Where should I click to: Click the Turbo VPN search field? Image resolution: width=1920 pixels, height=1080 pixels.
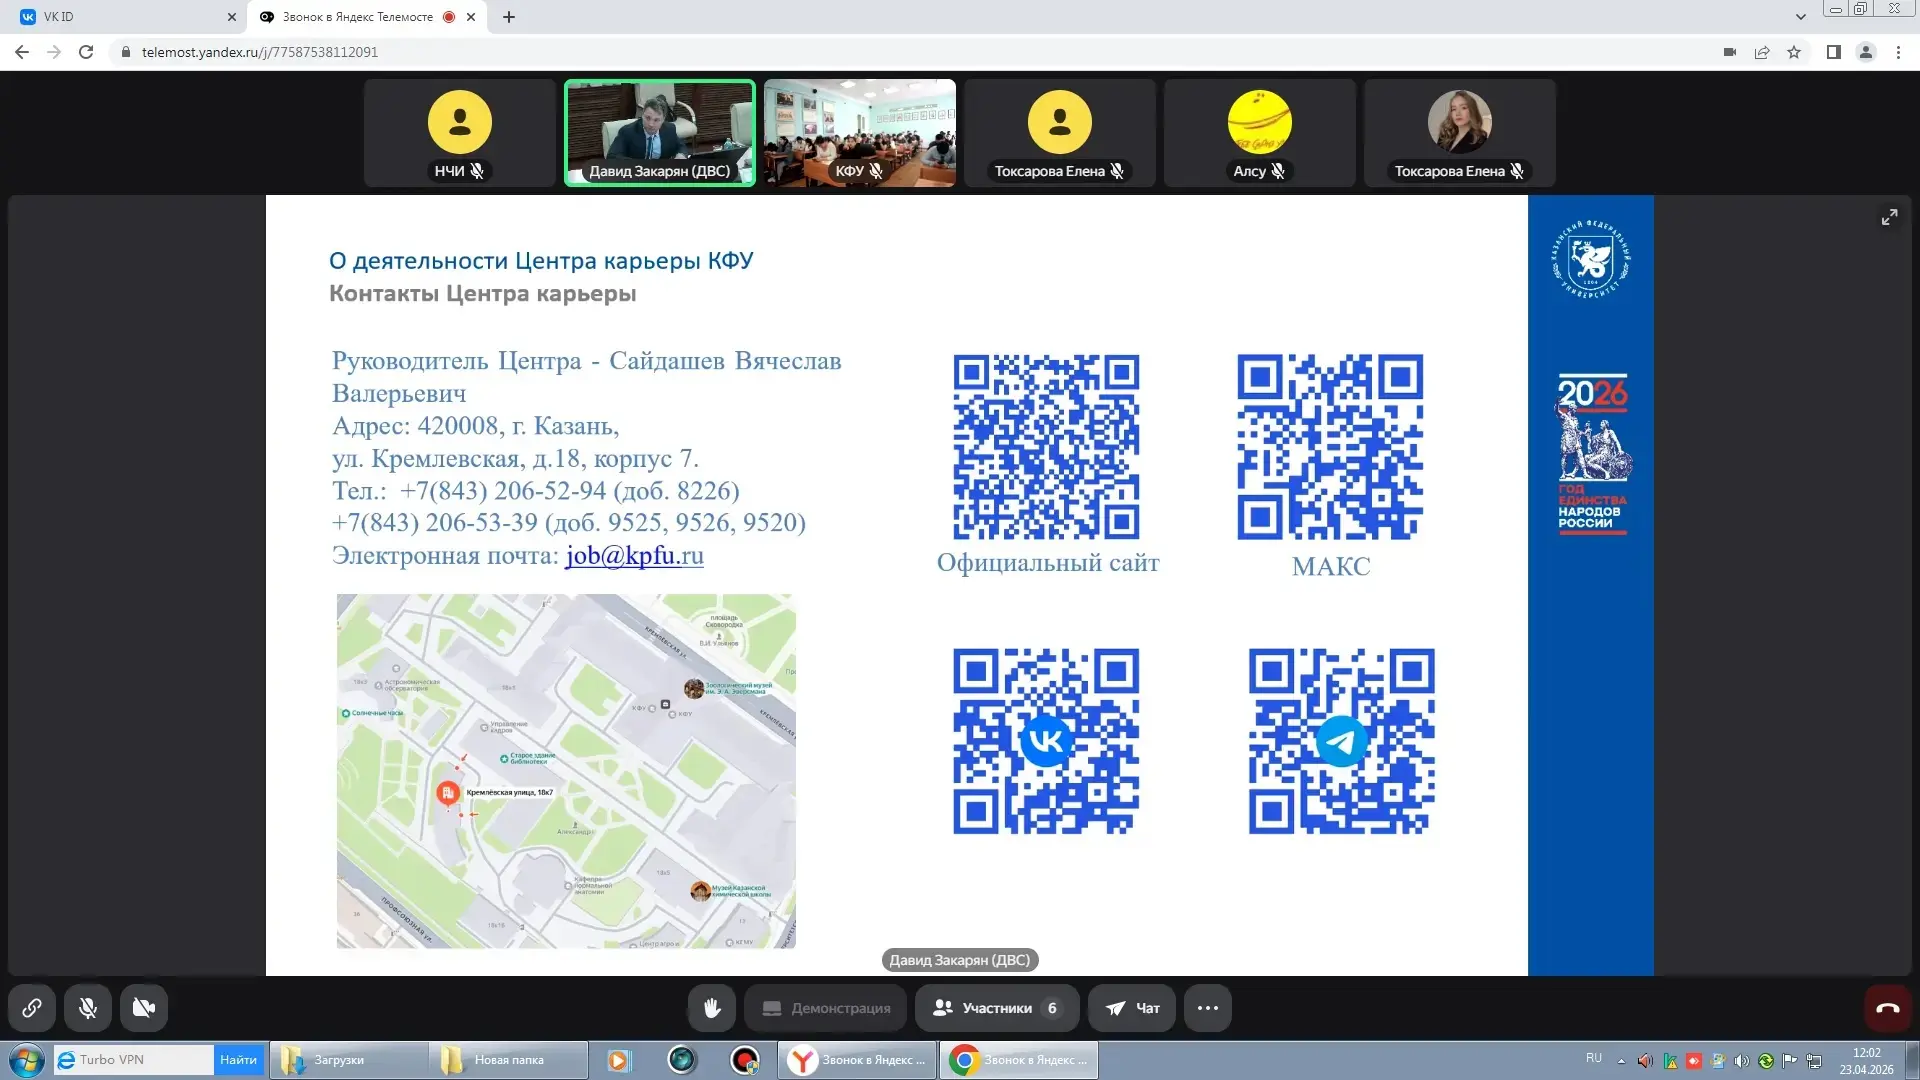(x=134, y=1060)
